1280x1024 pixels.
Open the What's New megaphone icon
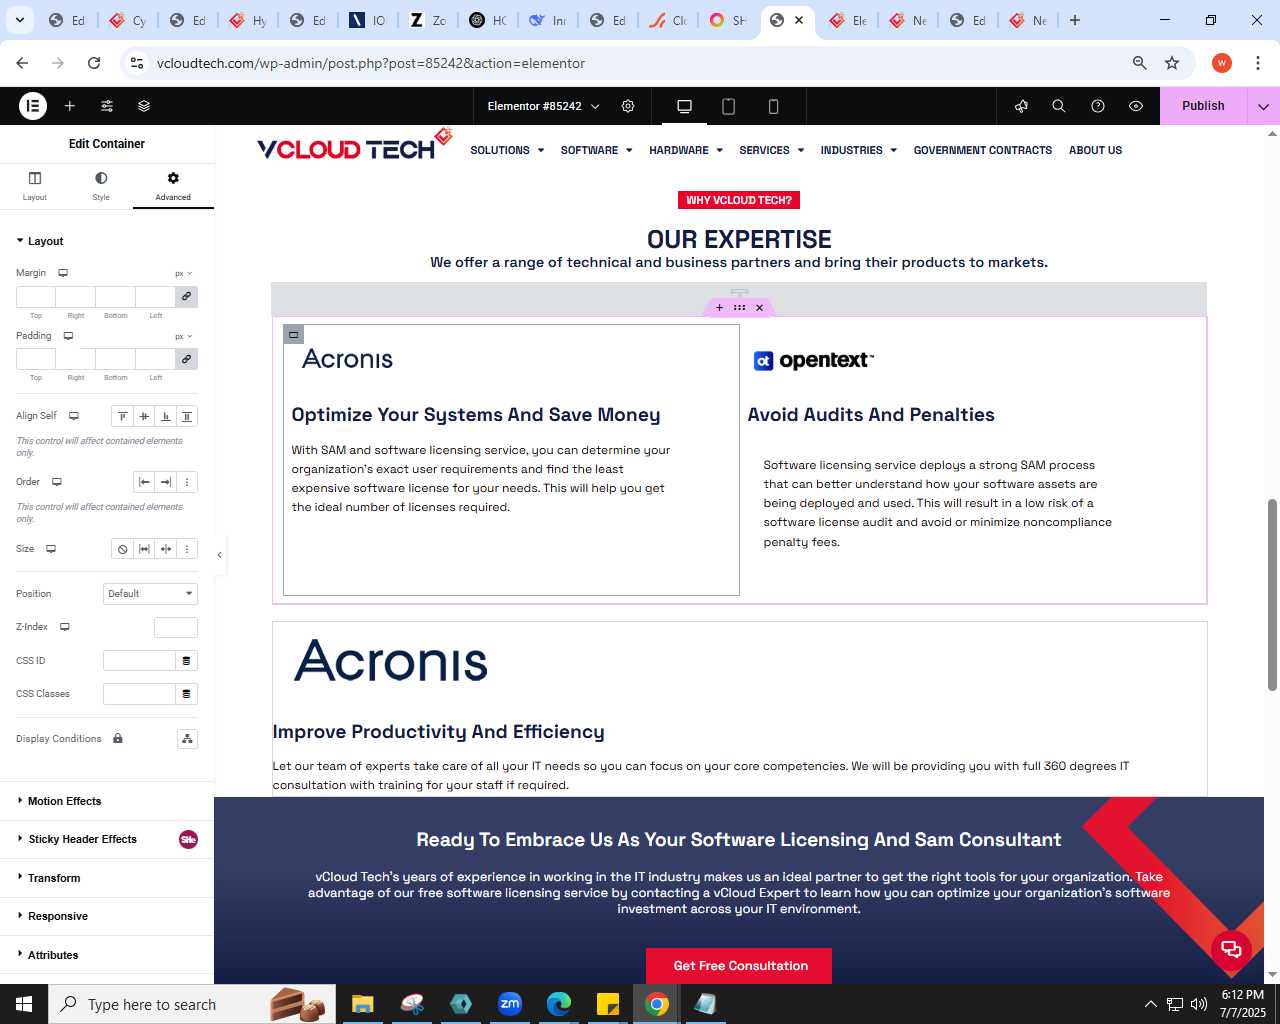pyautogui.click(x=1021, y=106)
